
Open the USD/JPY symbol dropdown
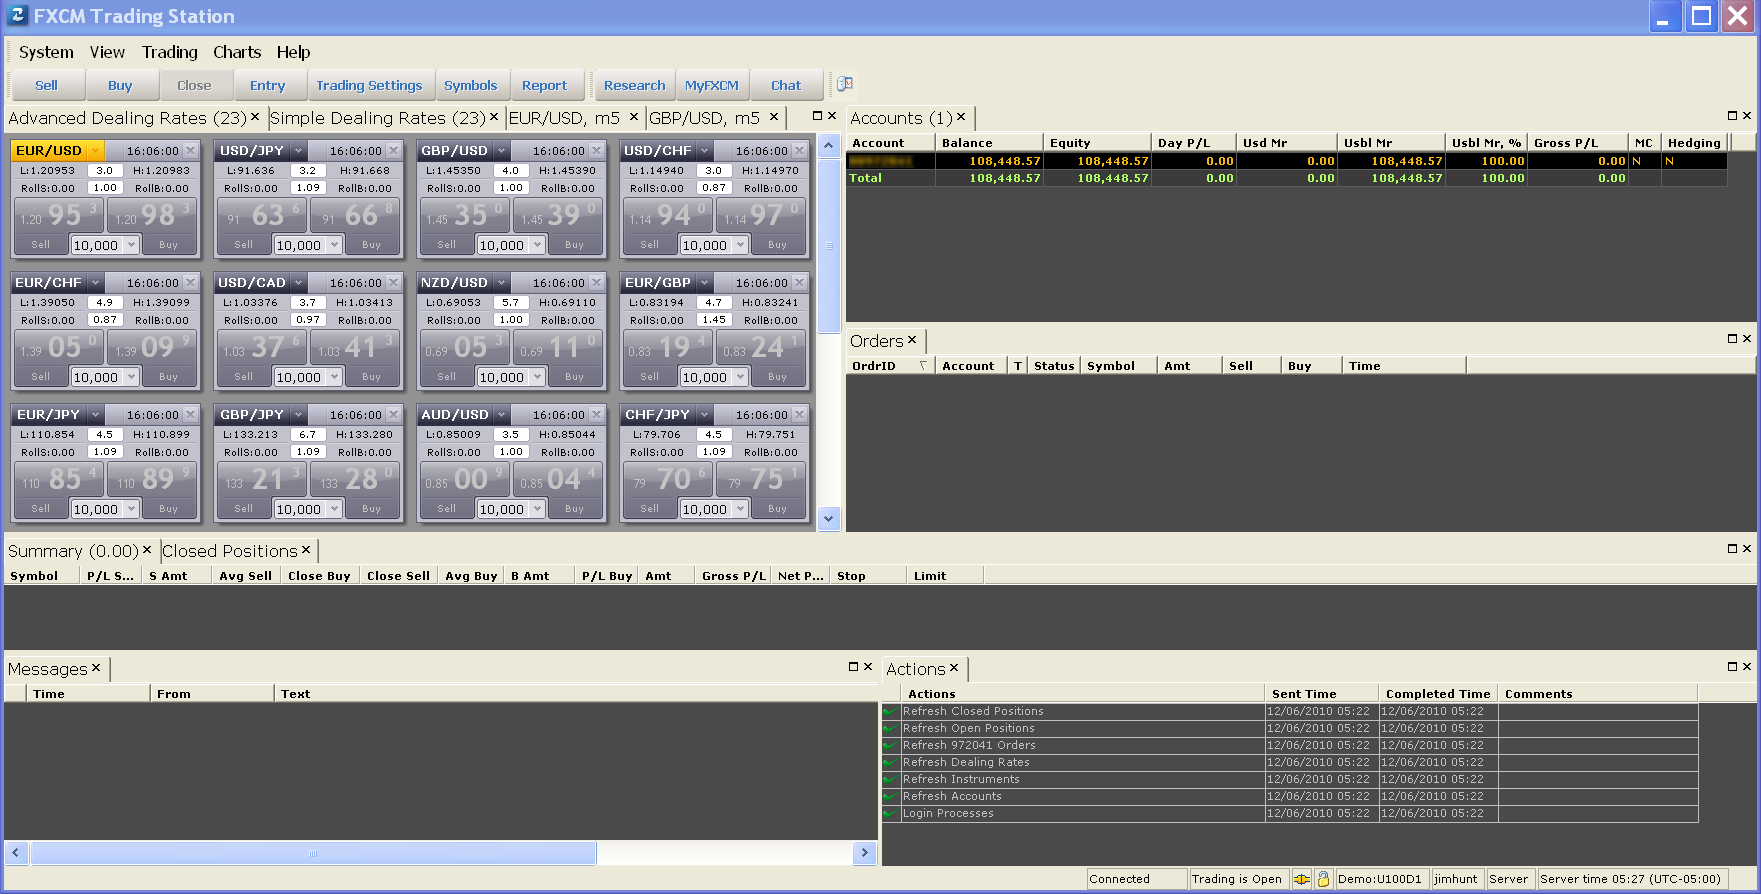[298, 151]
